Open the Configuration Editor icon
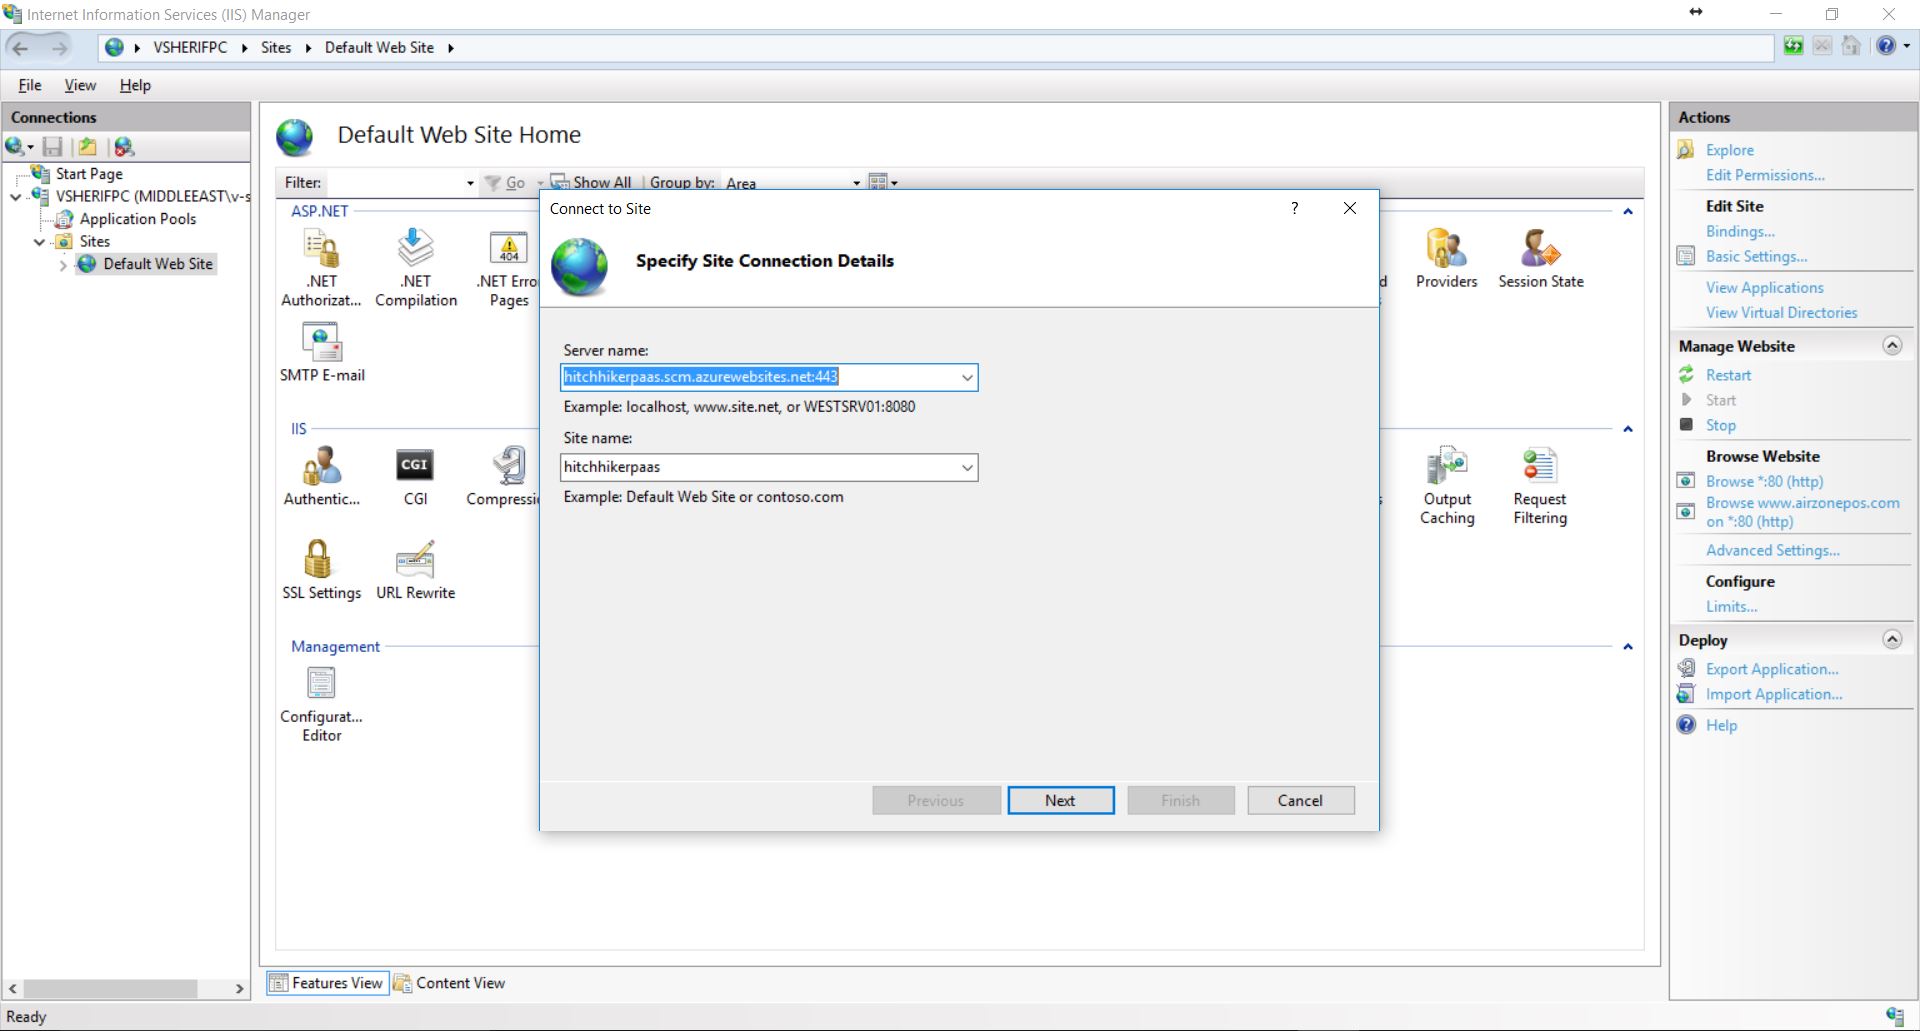This screenshot has width=1920, height=1031. tap(321, 684)
